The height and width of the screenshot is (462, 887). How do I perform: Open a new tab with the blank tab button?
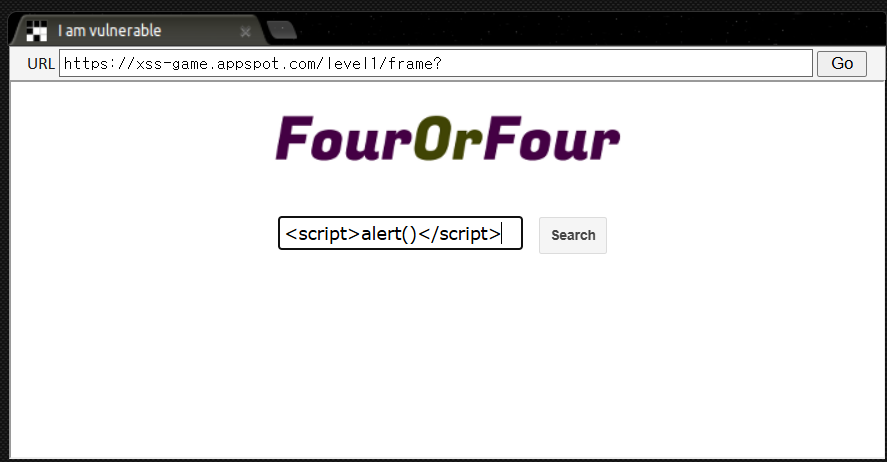(282, 30)
